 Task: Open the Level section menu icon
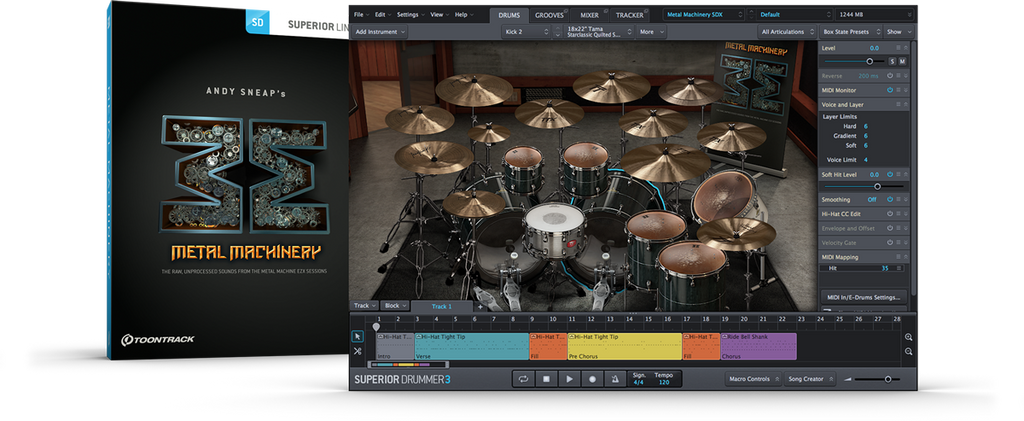898,48
